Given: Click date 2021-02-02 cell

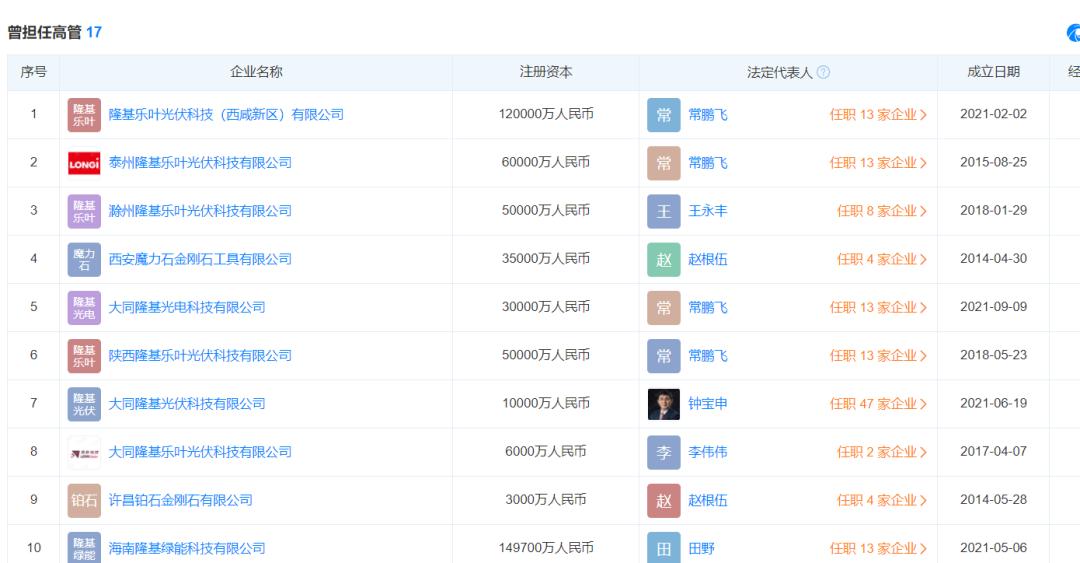Looking at the screenshot, I should pyautogui.click(x=993, y=114).
